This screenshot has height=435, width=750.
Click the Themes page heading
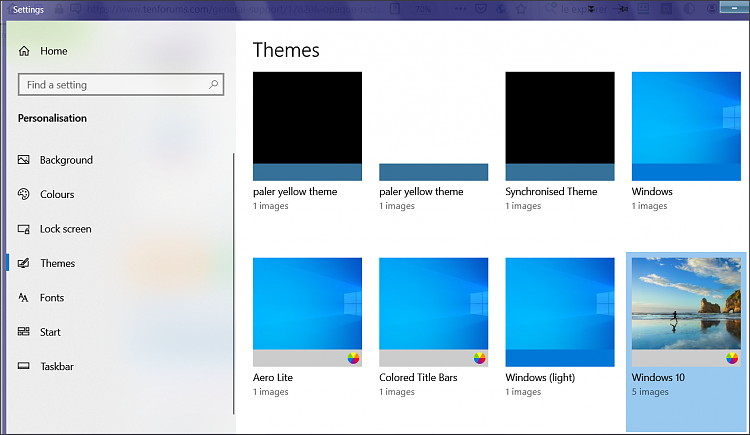(286, 50)
